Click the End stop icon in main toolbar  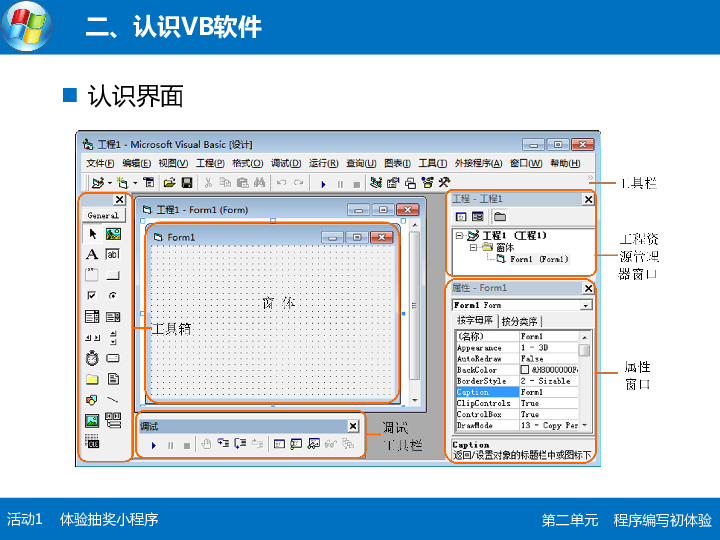coord(356,184)
